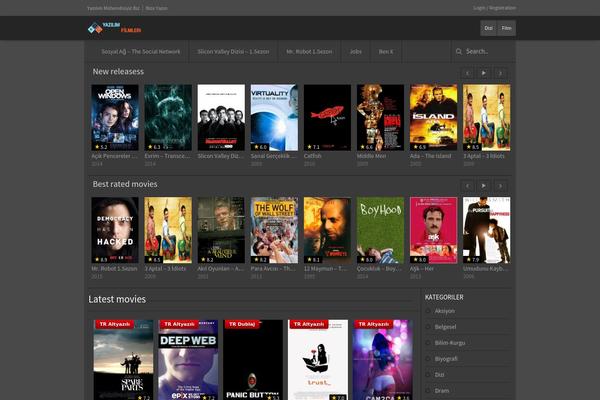
Task: Click the Registration link at the top
Action: pos(502,8)
